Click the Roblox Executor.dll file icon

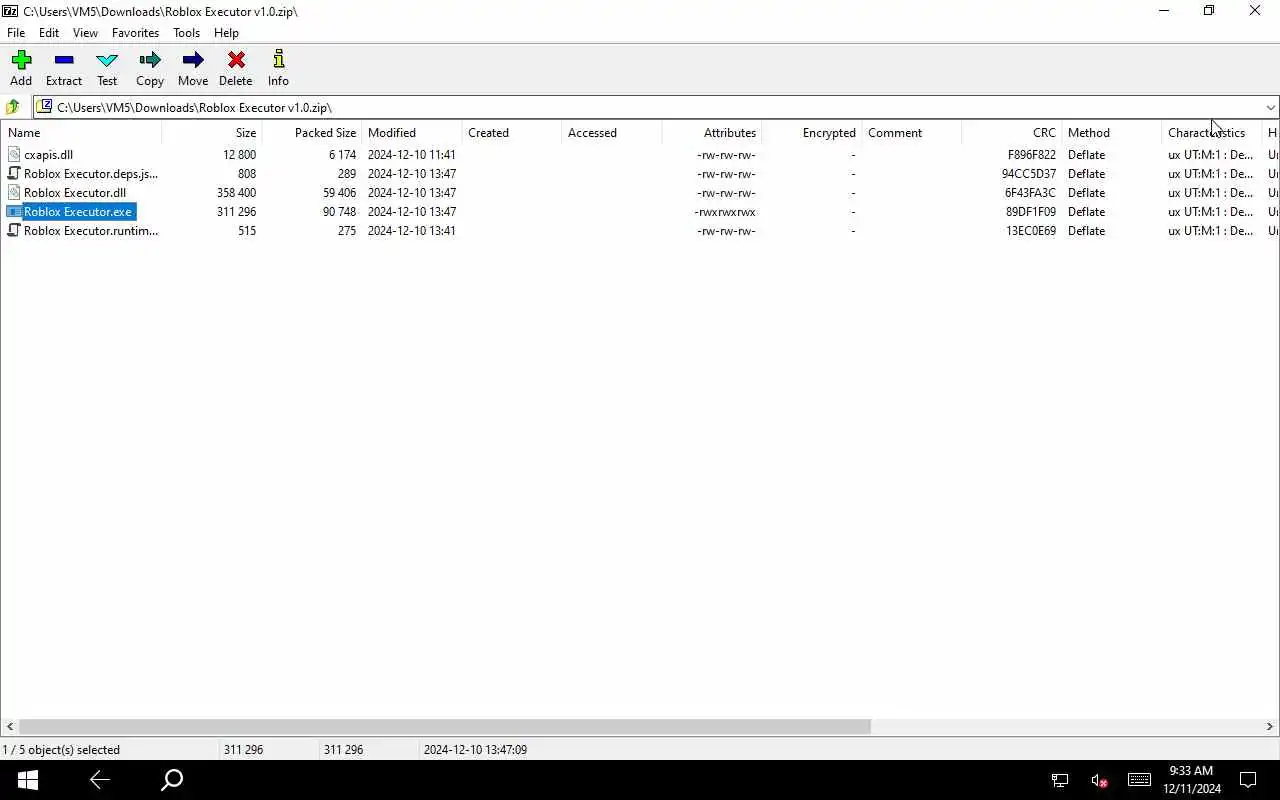pyautogui.click(x=14, y=192)
